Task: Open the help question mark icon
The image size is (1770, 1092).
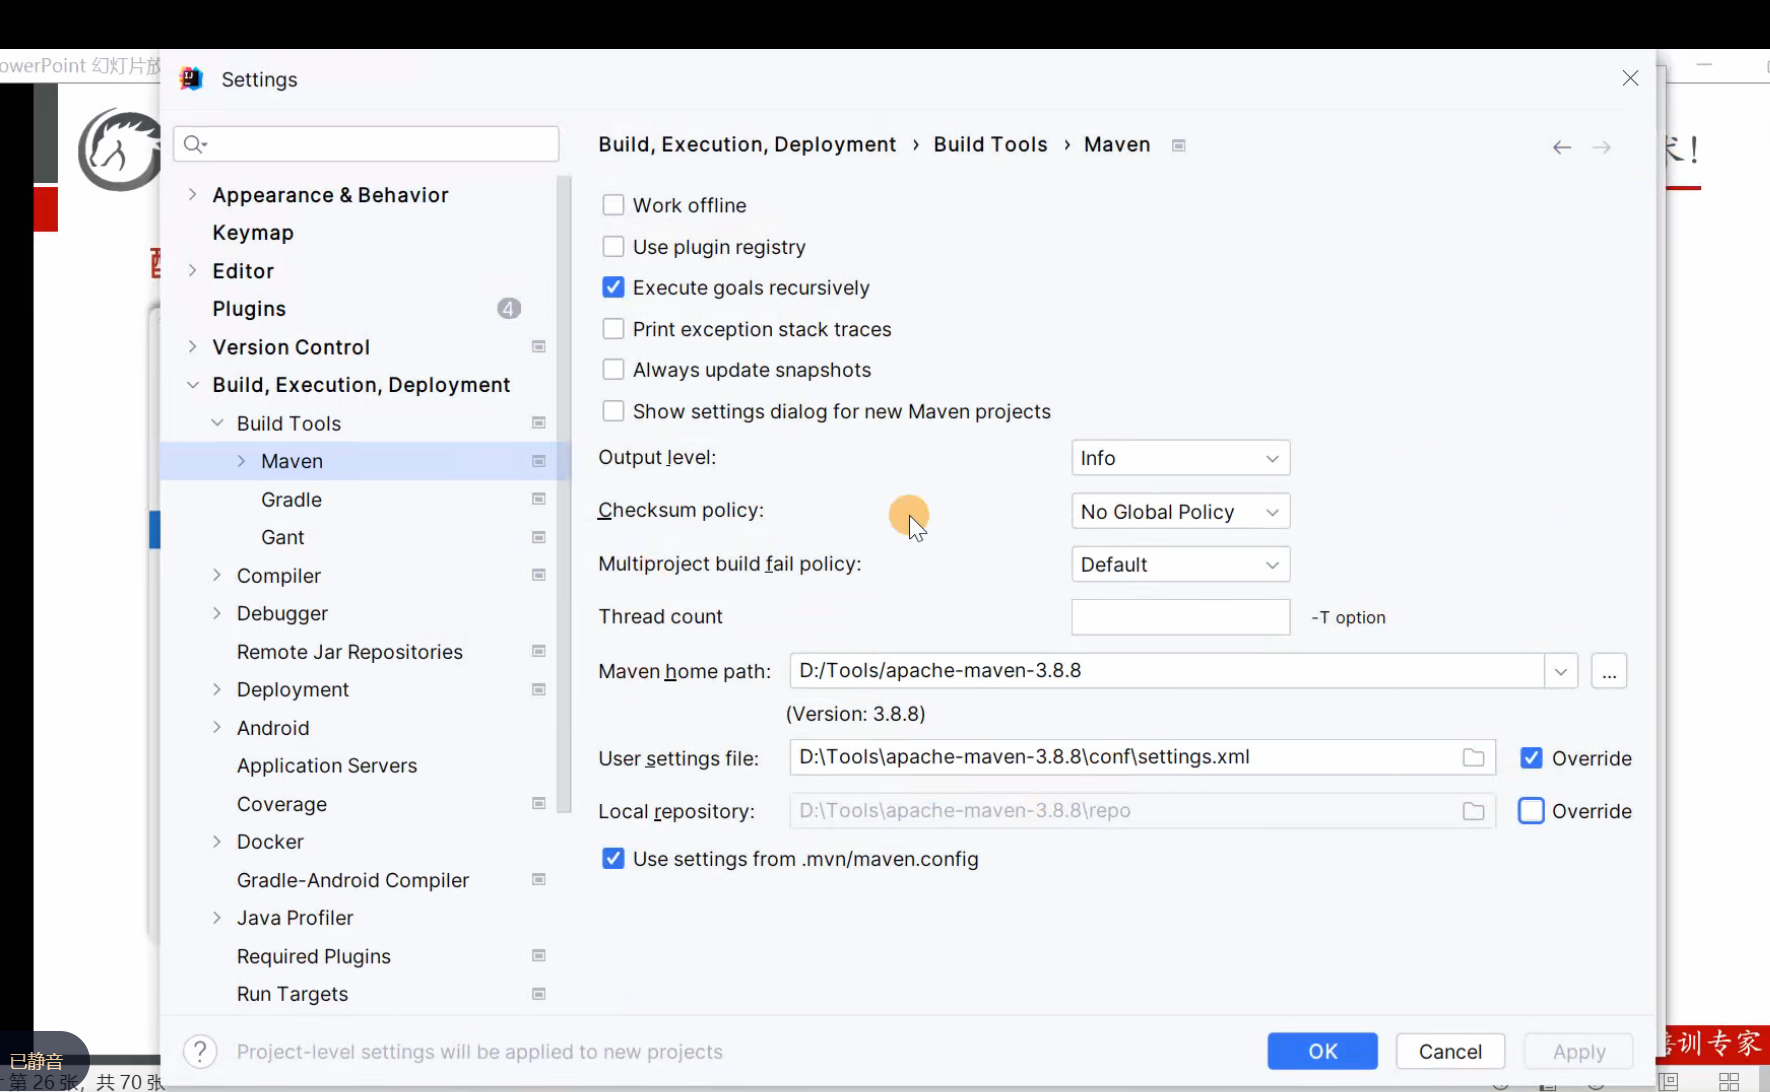Action: [x=200, y=1052]
